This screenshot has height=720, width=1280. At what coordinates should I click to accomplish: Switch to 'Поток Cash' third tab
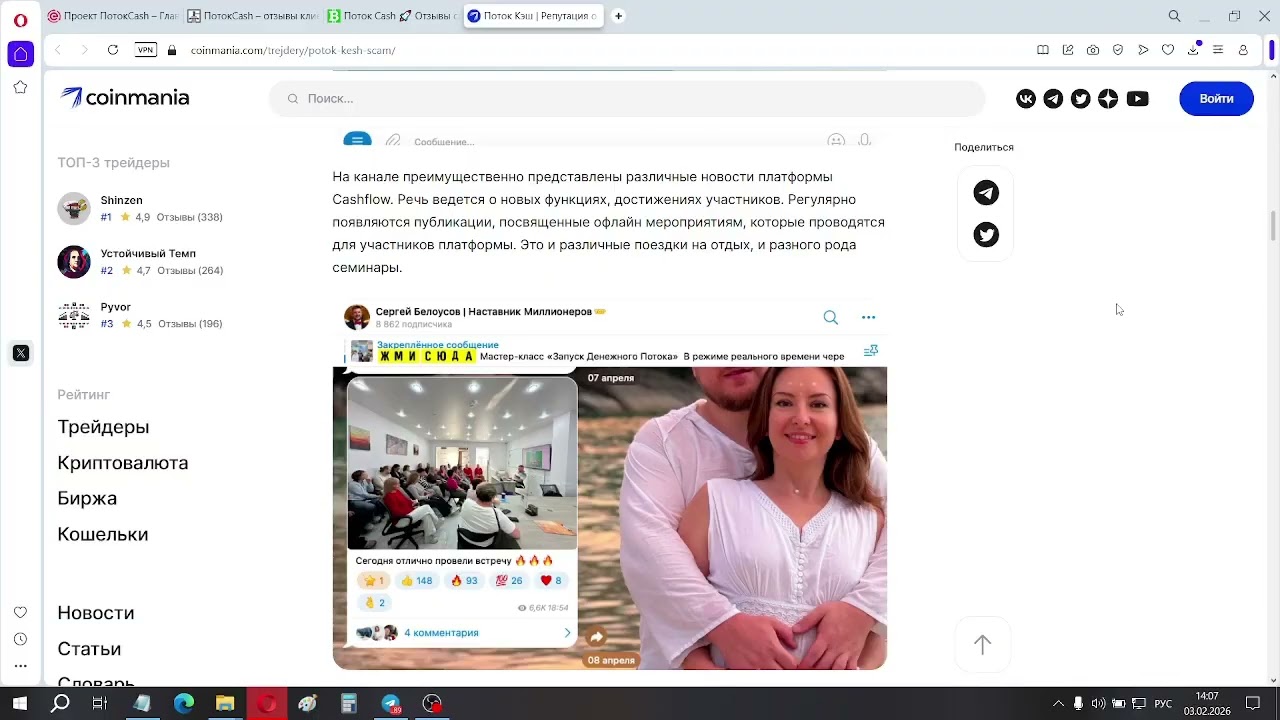[393, 16]
